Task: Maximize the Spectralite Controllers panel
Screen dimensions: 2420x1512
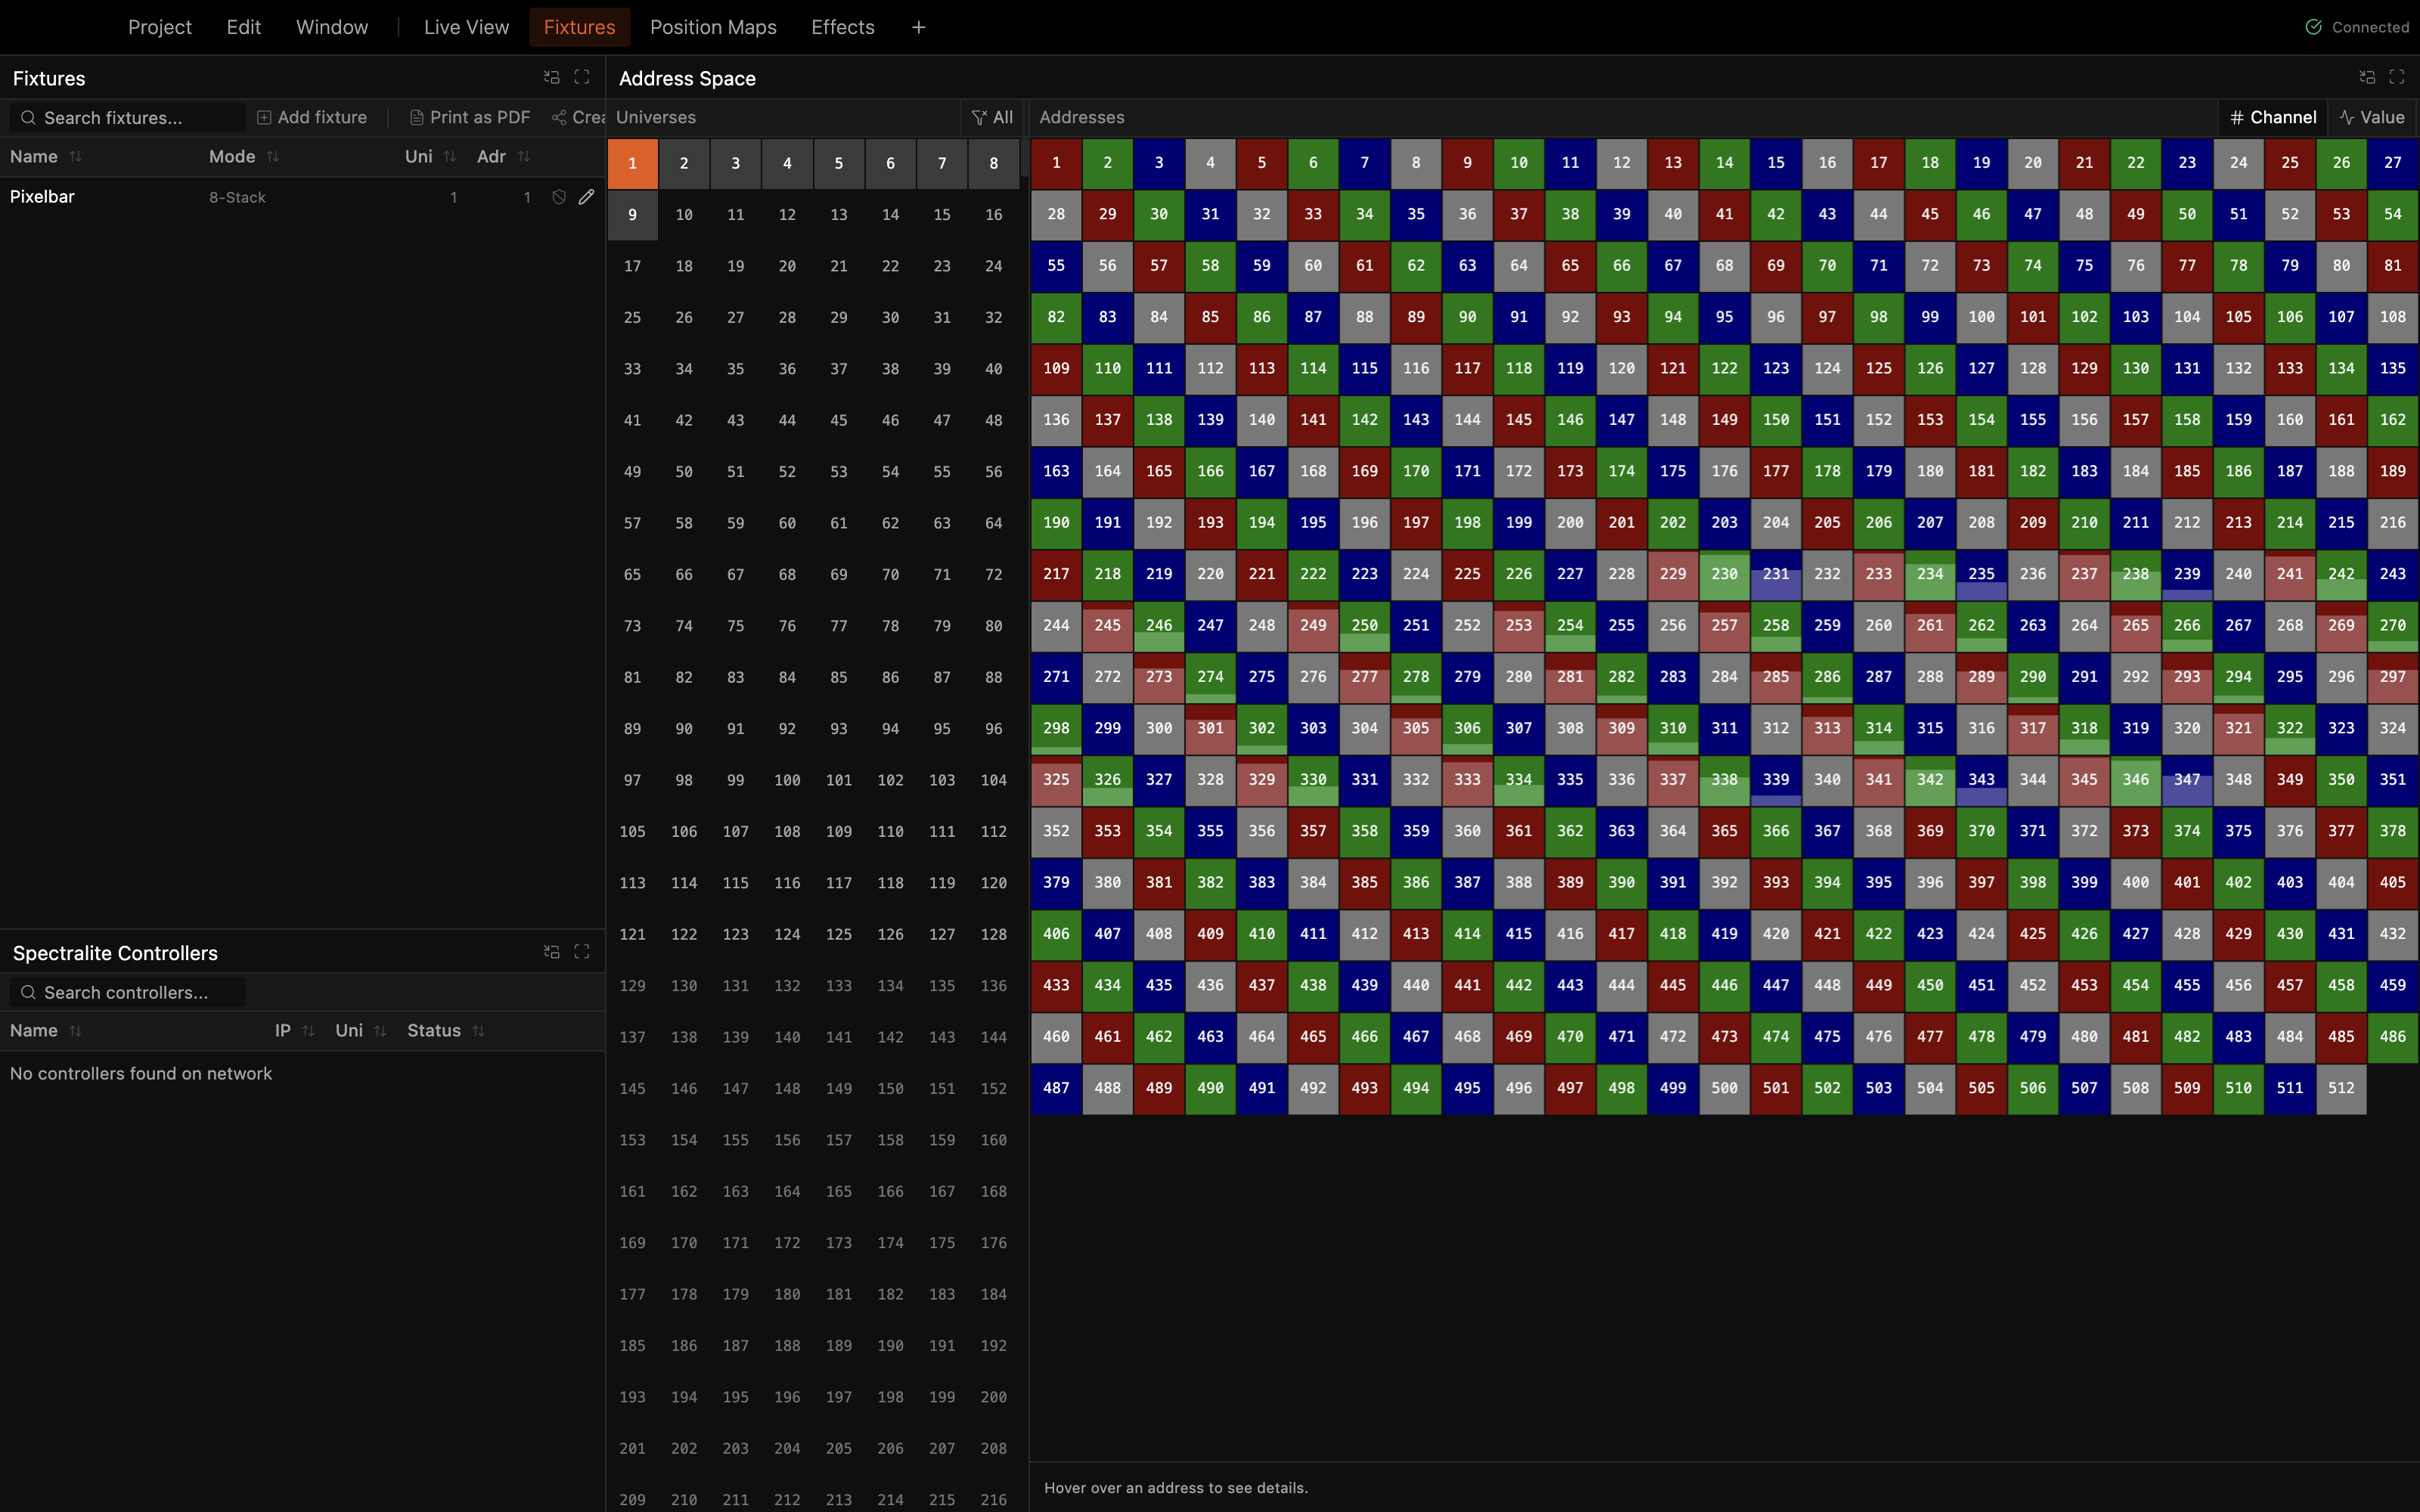Action: [582, 951]
